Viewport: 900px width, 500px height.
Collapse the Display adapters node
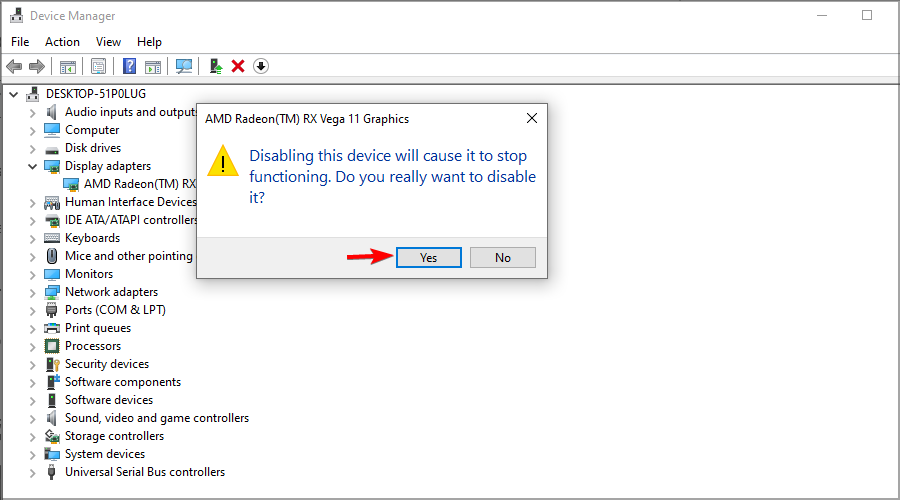pyautogui.click(x=32, y=166)
